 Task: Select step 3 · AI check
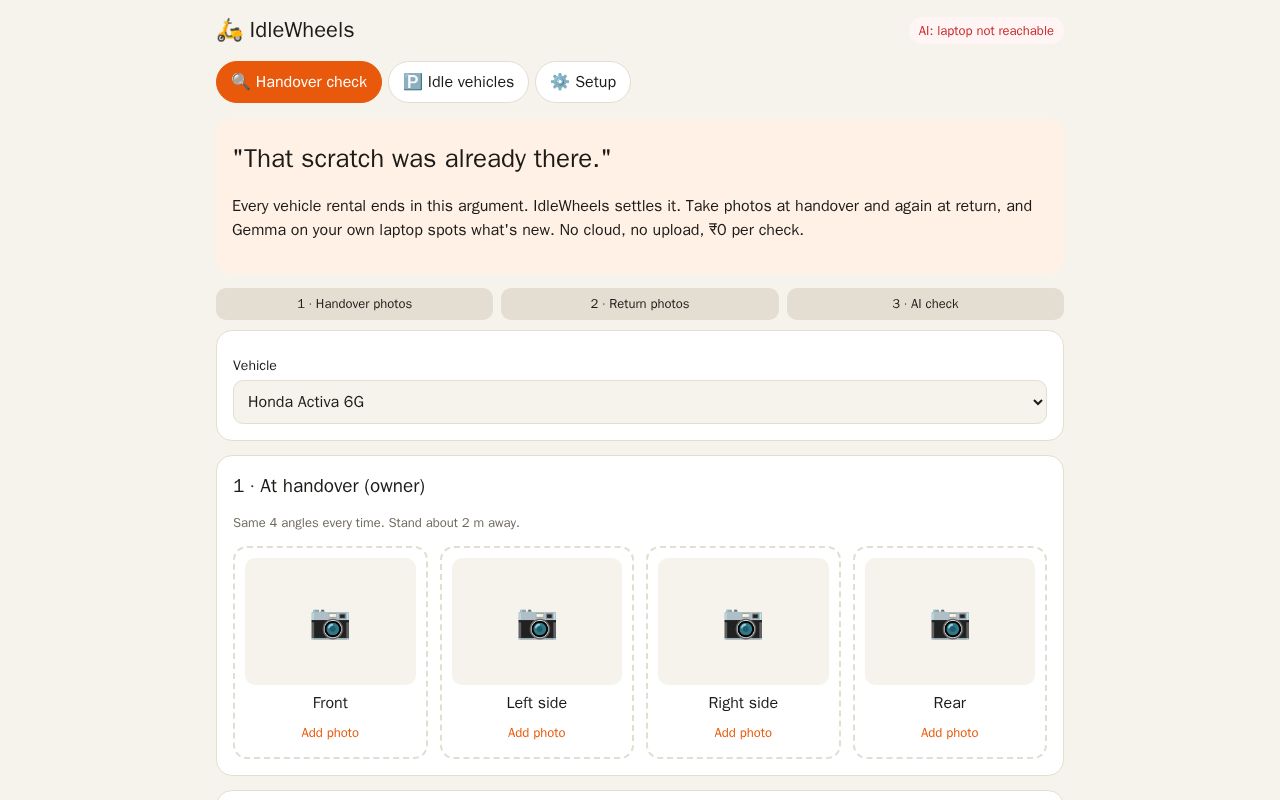pyautogui.click(x=925, y=304)
